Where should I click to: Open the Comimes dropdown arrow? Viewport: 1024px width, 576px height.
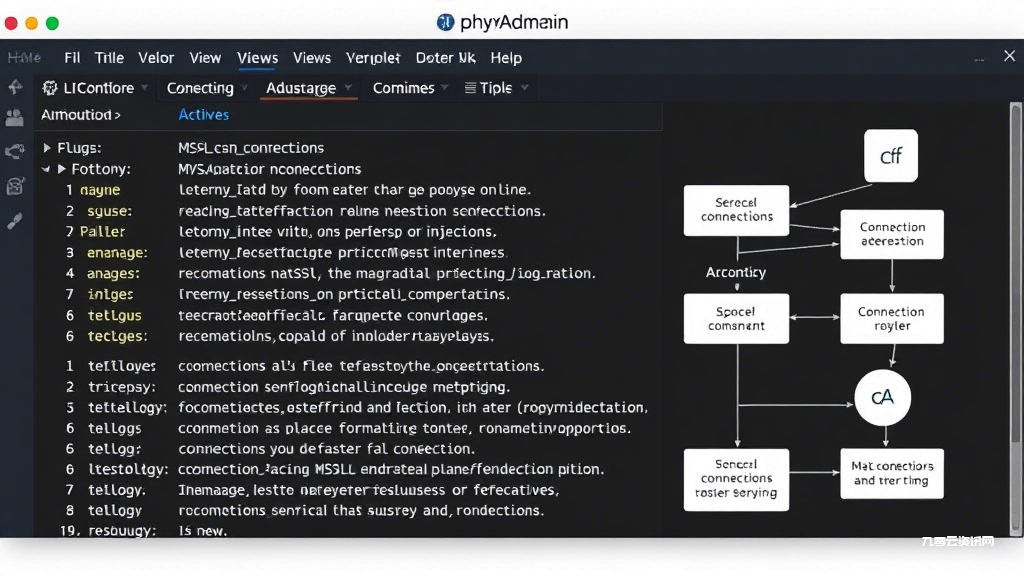coord(445,88)
